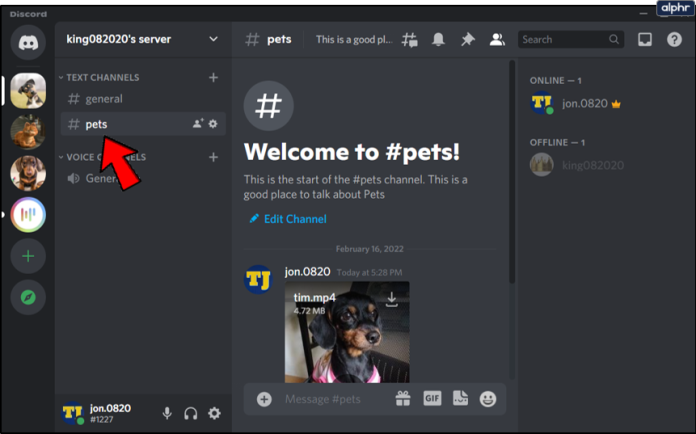Open the orange cat server icon
Screen dimensions: 696x434
tap(28, 132)
